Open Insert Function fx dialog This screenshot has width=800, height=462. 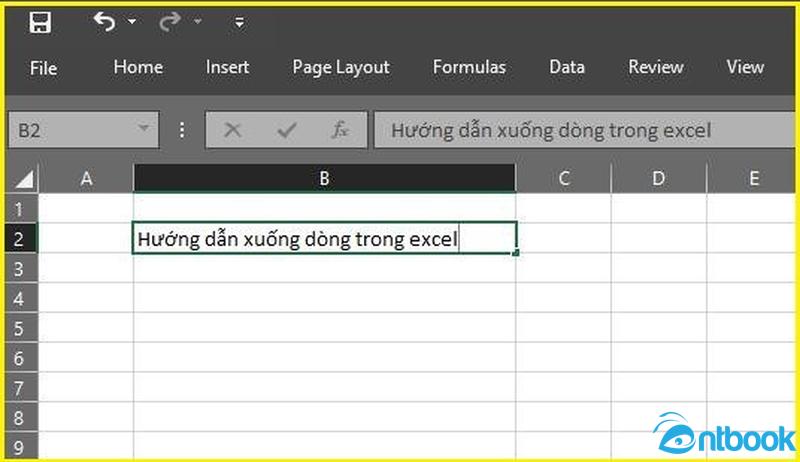[340, 130]
